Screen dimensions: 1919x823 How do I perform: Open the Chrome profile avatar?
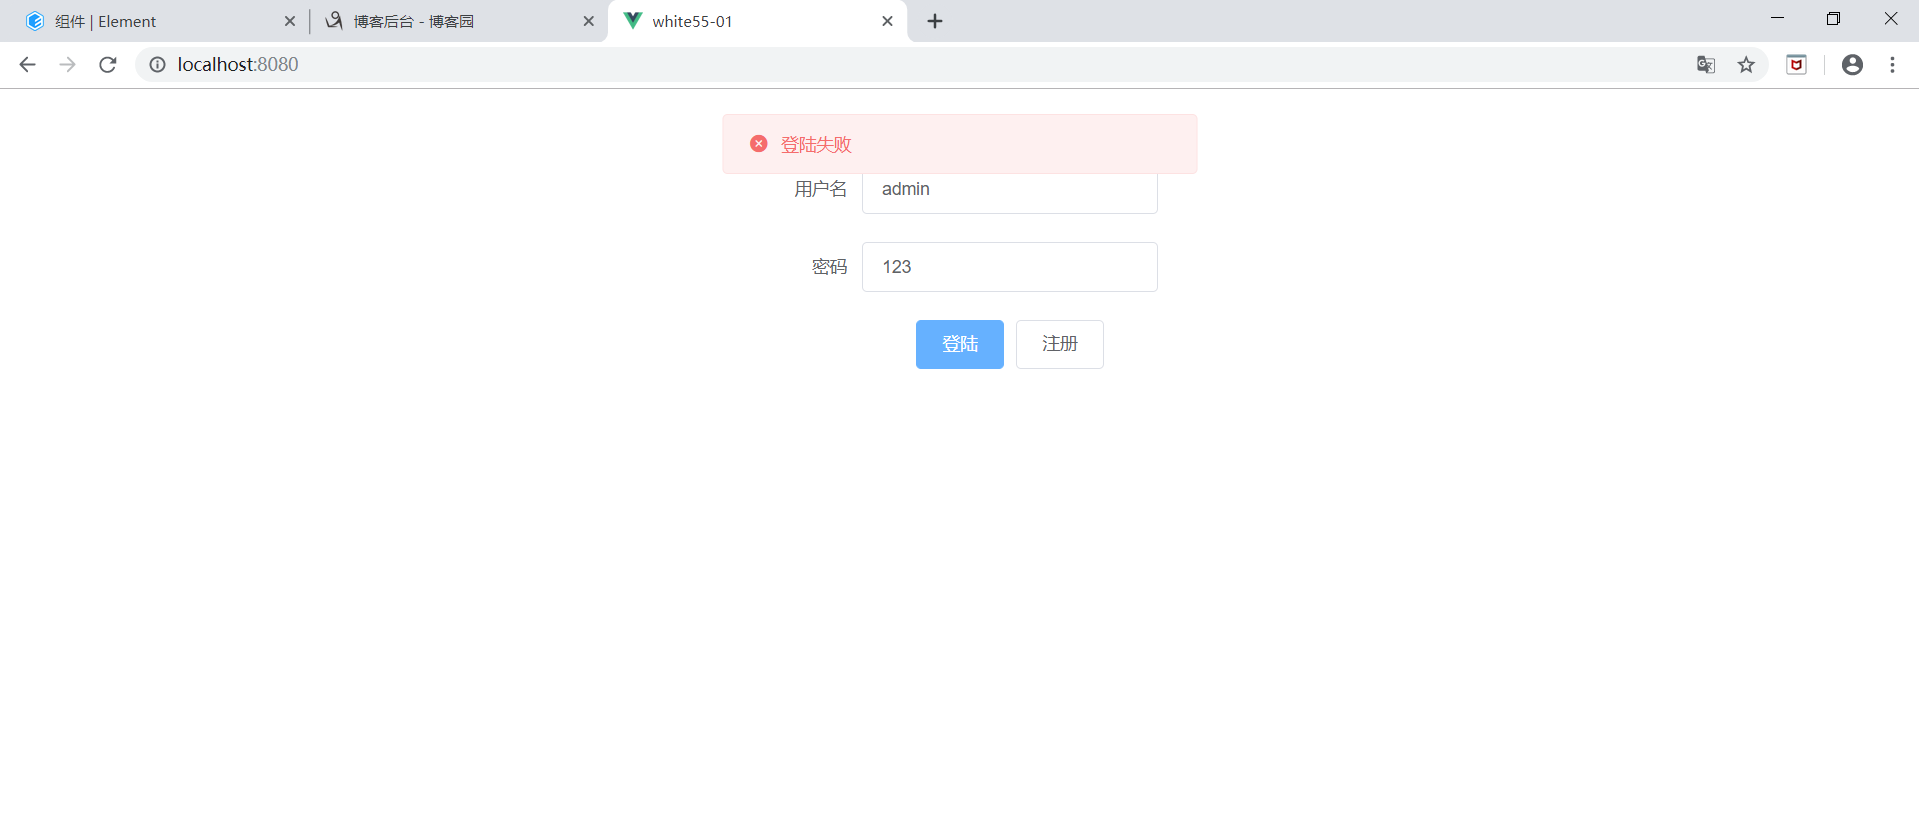tap(1852, 65)
